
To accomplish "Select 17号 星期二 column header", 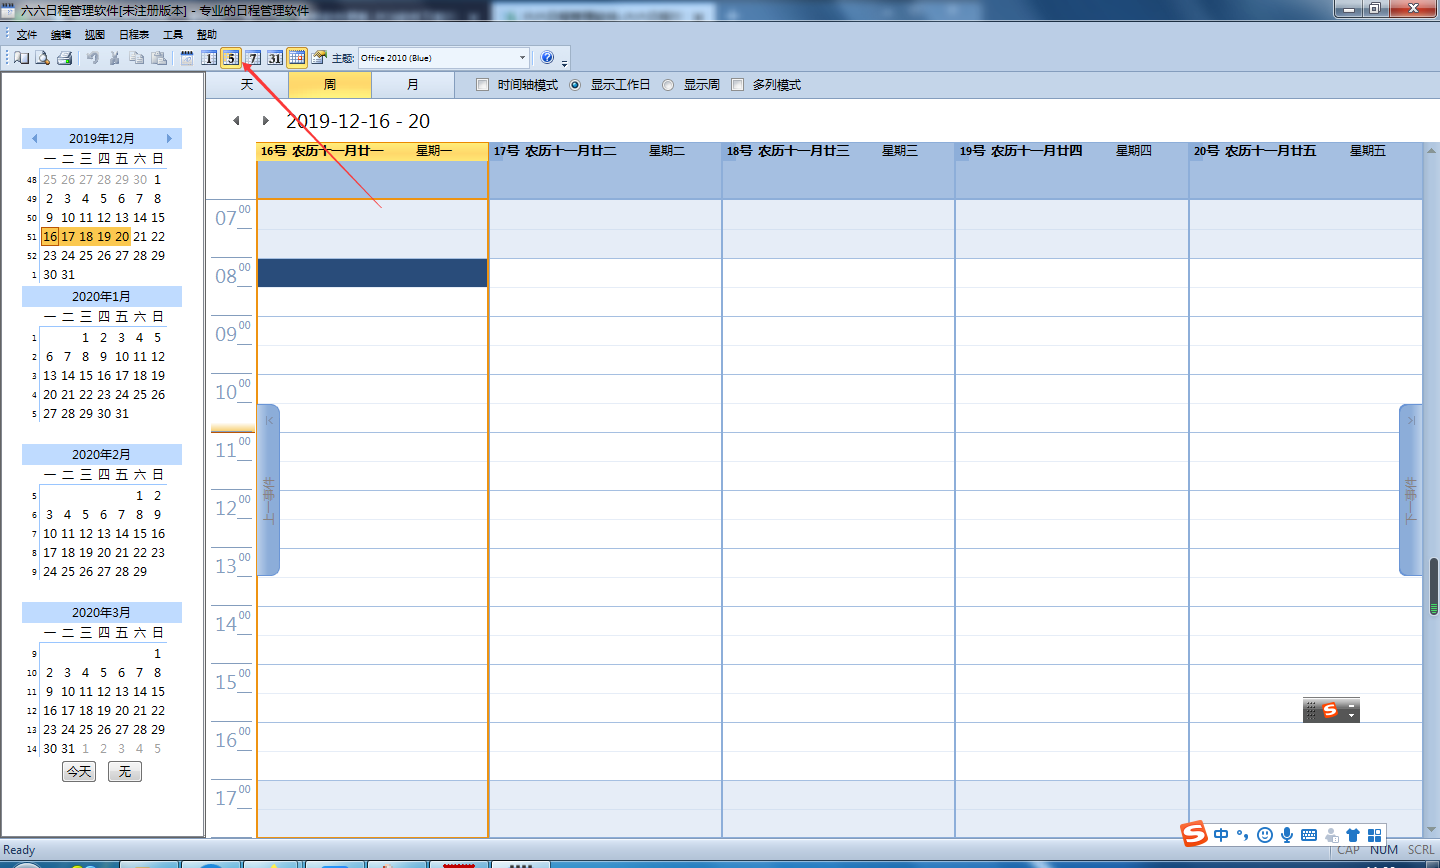I will coord(606,151).
